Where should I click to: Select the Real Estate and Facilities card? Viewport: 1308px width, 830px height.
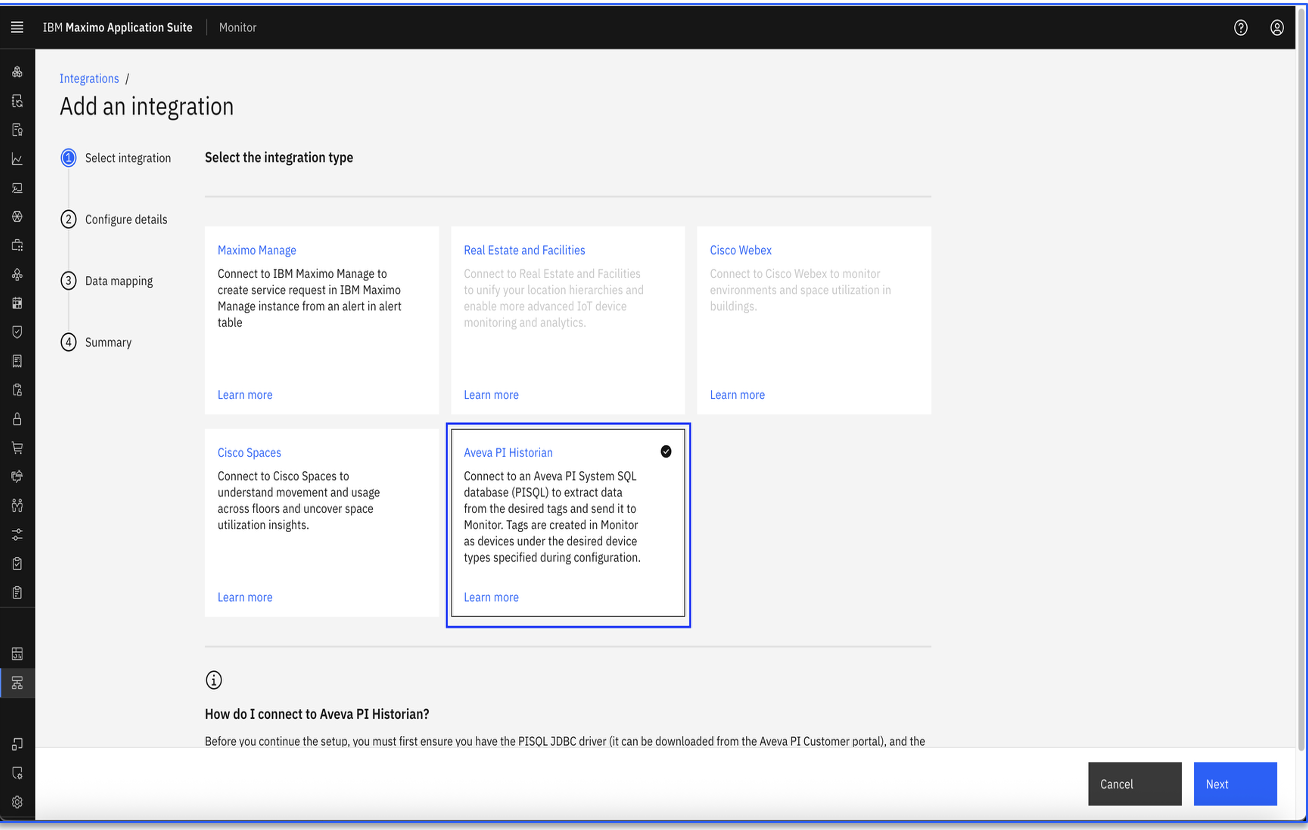(568, 320)
